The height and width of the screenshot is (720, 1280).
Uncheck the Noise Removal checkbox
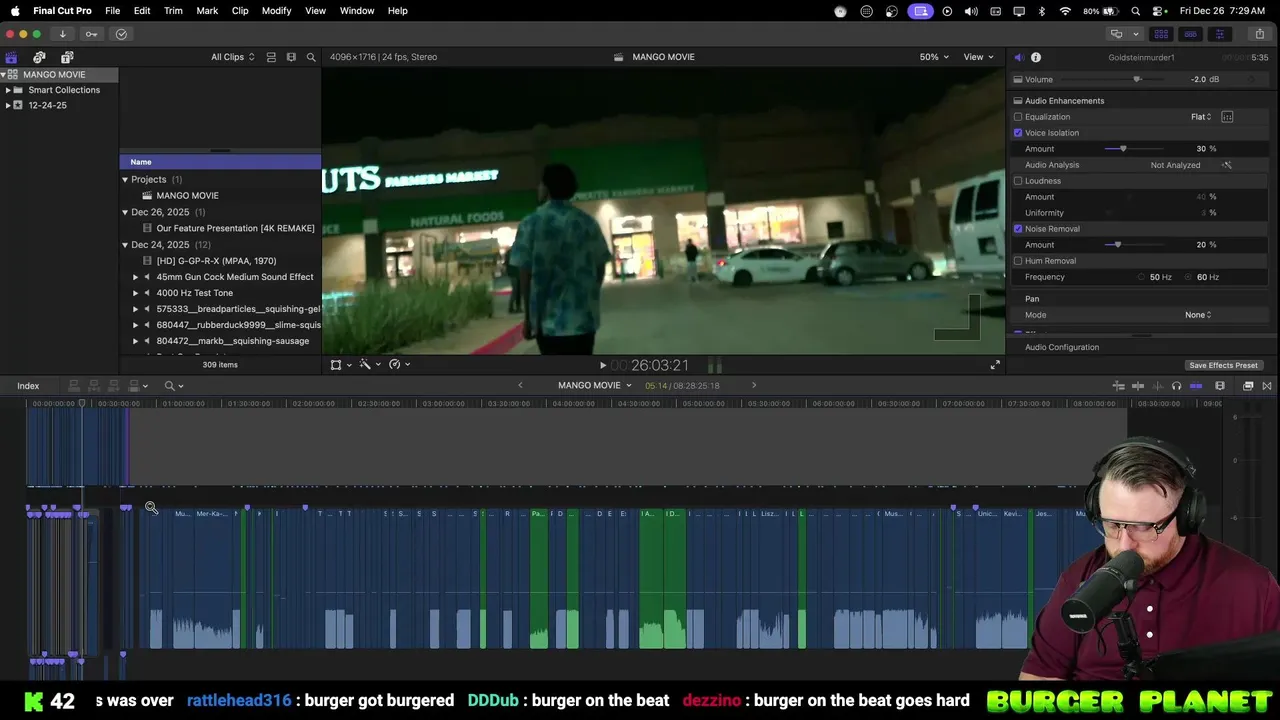(x=1018, y=229)
